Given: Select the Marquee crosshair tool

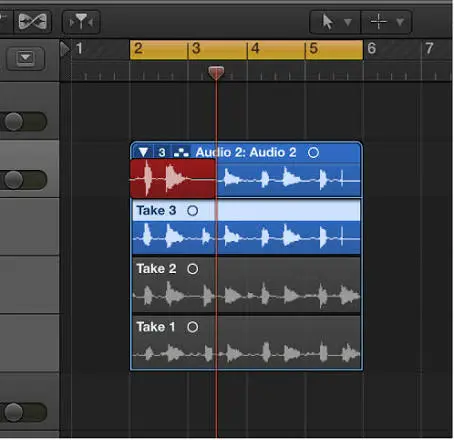Looking at the screenshot, I should 378,22.
